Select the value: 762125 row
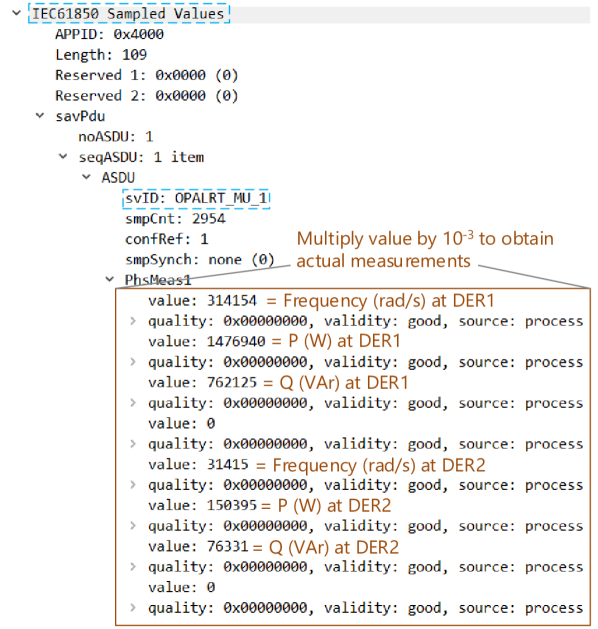 [202, 383]
